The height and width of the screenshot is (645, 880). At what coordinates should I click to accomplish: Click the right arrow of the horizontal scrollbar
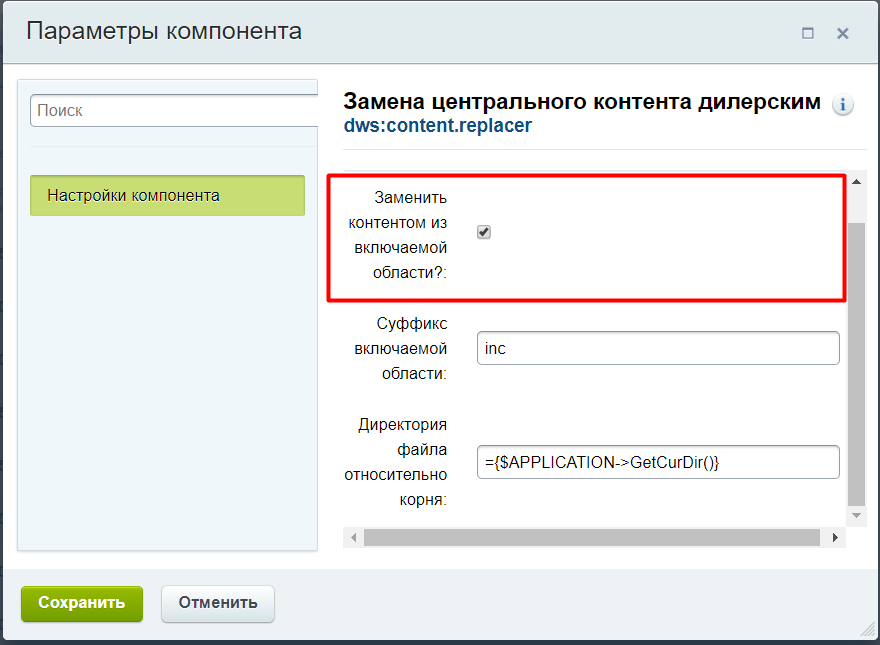[x=836, y=538]
